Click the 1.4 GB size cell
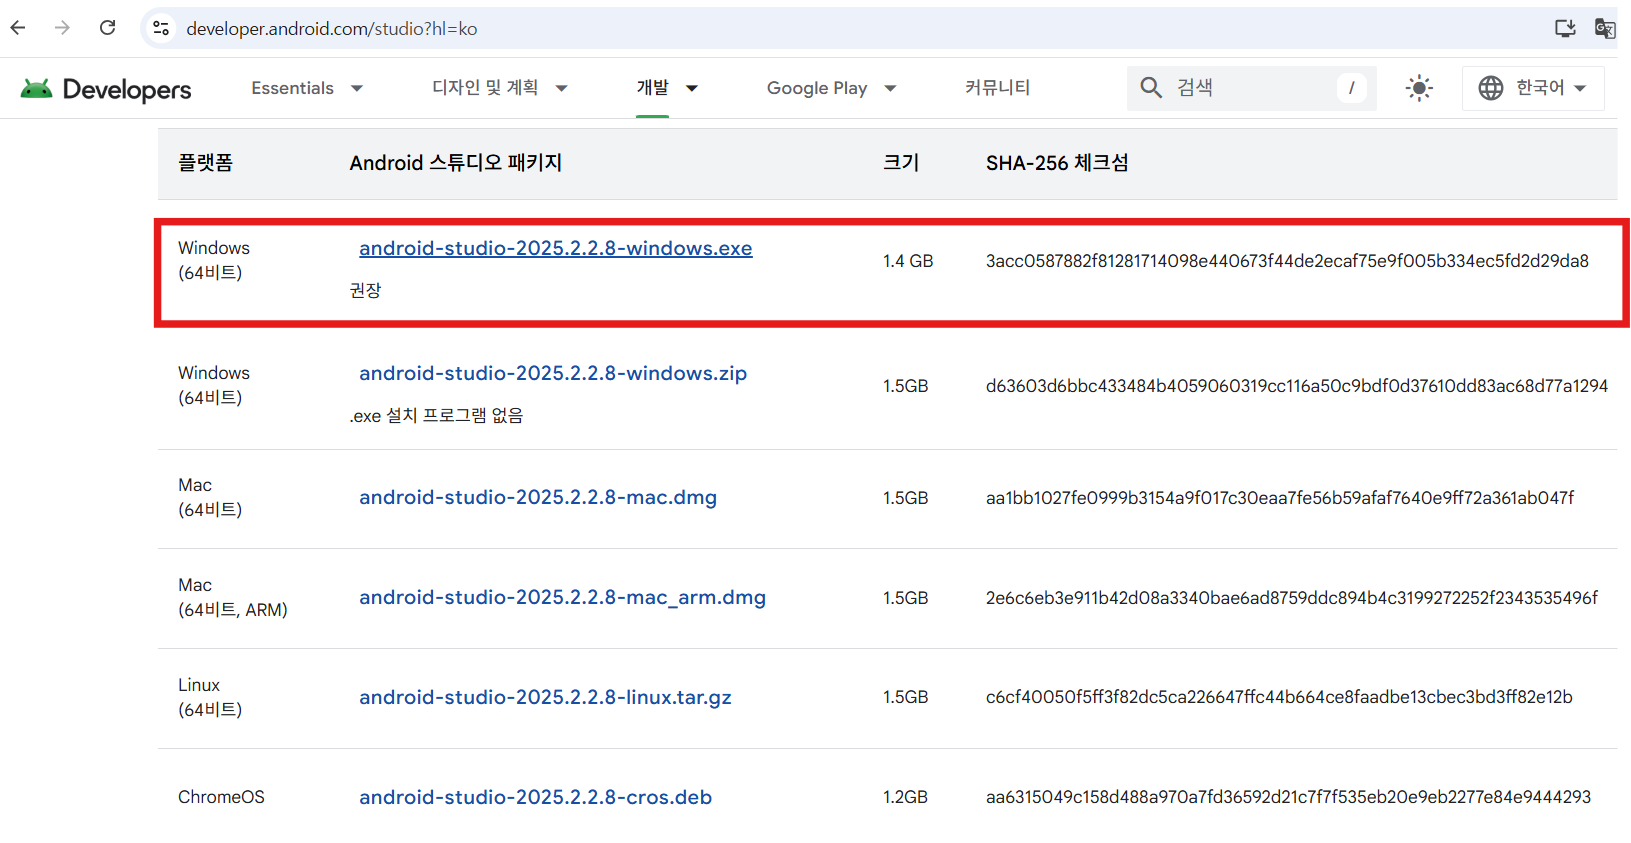Image resolution: width=1631 pixels, height=843 pixels. (908, 261)
